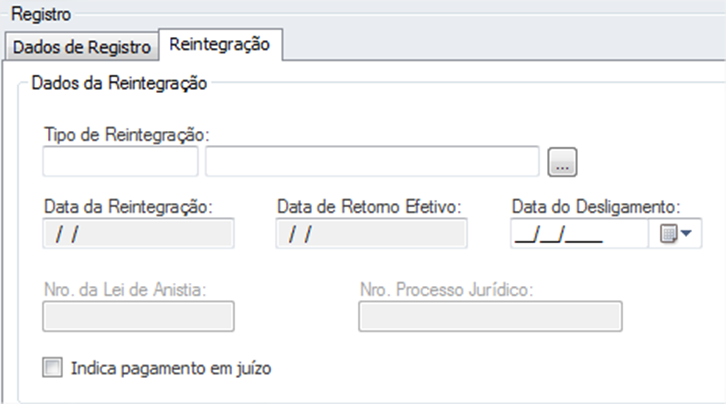The image size is (726, 404).
Task: Click the "Nro. Processo Jurídico:" label
Action: point(447,290)
